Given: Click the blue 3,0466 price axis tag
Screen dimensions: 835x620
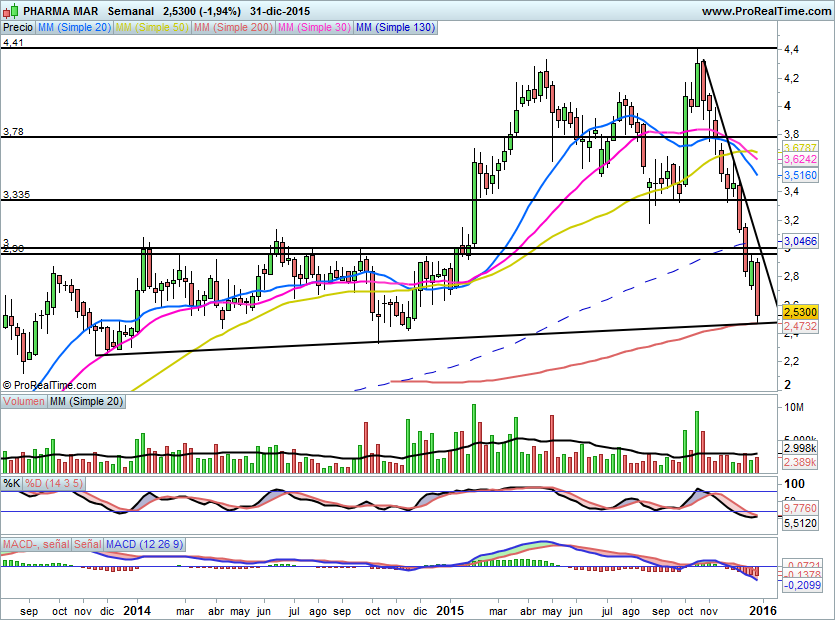Looking at the screenshot, I should point(799,241).
